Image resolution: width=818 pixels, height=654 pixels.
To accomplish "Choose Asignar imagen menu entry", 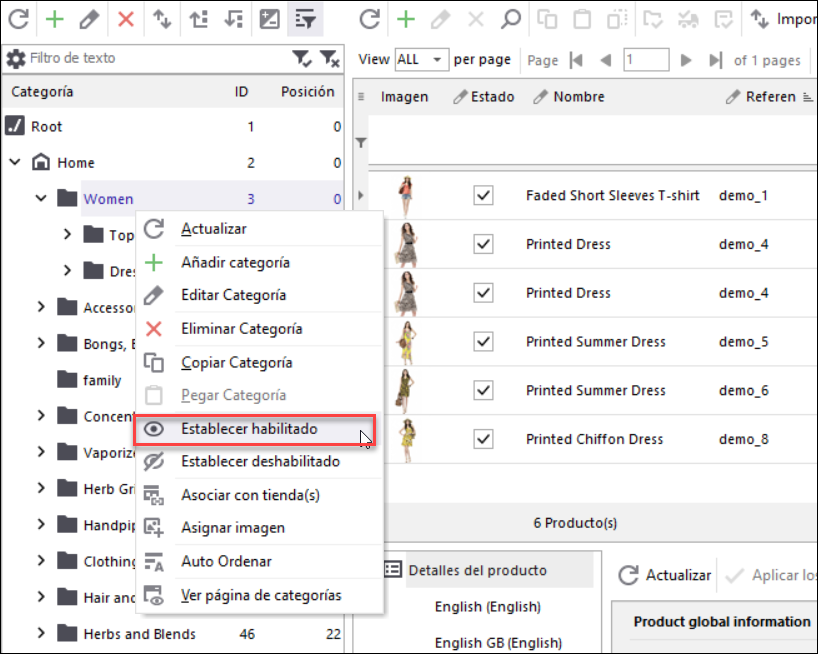I will pyautogui.click(x=259, y=528).
